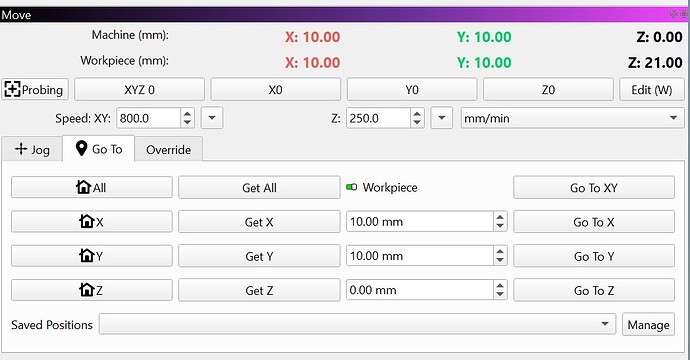
Task: Home the Y axis
Action: (92, 256)
